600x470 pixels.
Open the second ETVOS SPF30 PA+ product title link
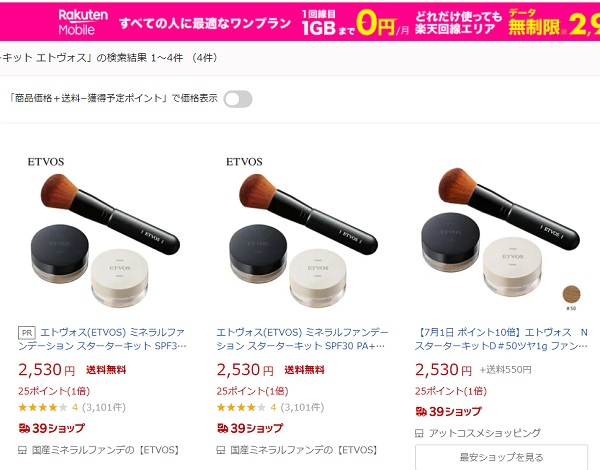point(302,339)
